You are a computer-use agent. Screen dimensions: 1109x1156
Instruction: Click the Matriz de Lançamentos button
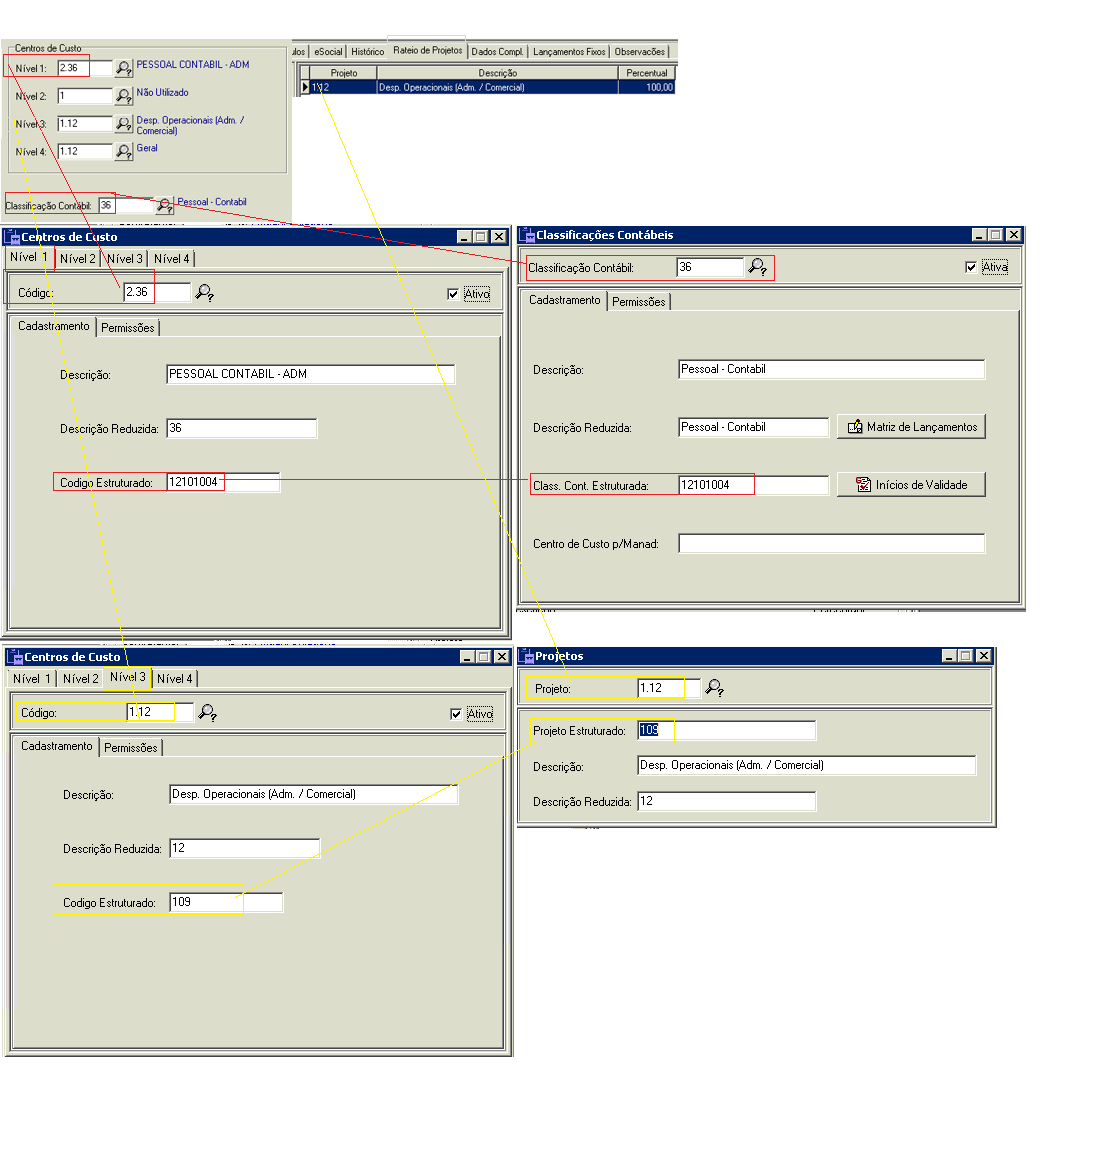pos(911,427)
